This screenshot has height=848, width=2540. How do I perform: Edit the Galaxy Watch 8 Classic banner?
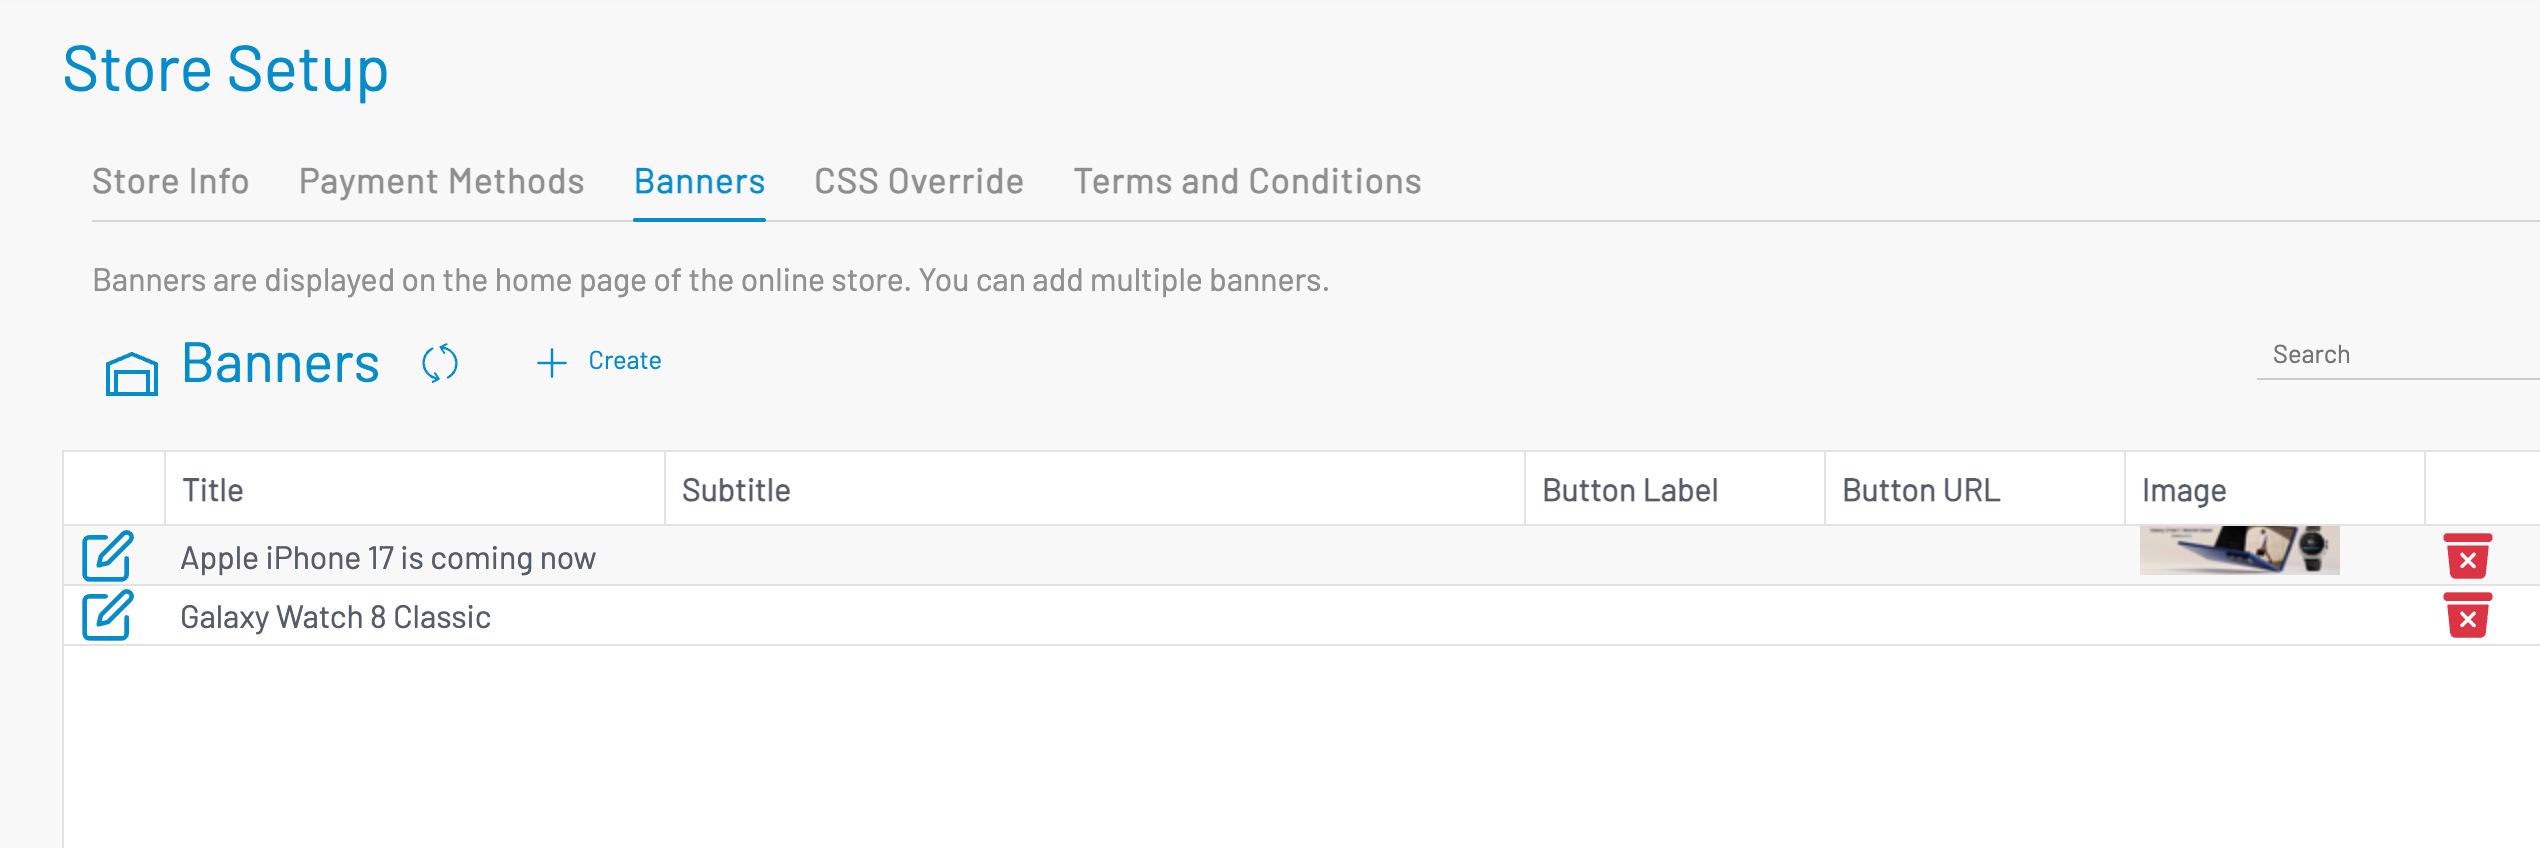pyautogui.click(x=107, y=615)
